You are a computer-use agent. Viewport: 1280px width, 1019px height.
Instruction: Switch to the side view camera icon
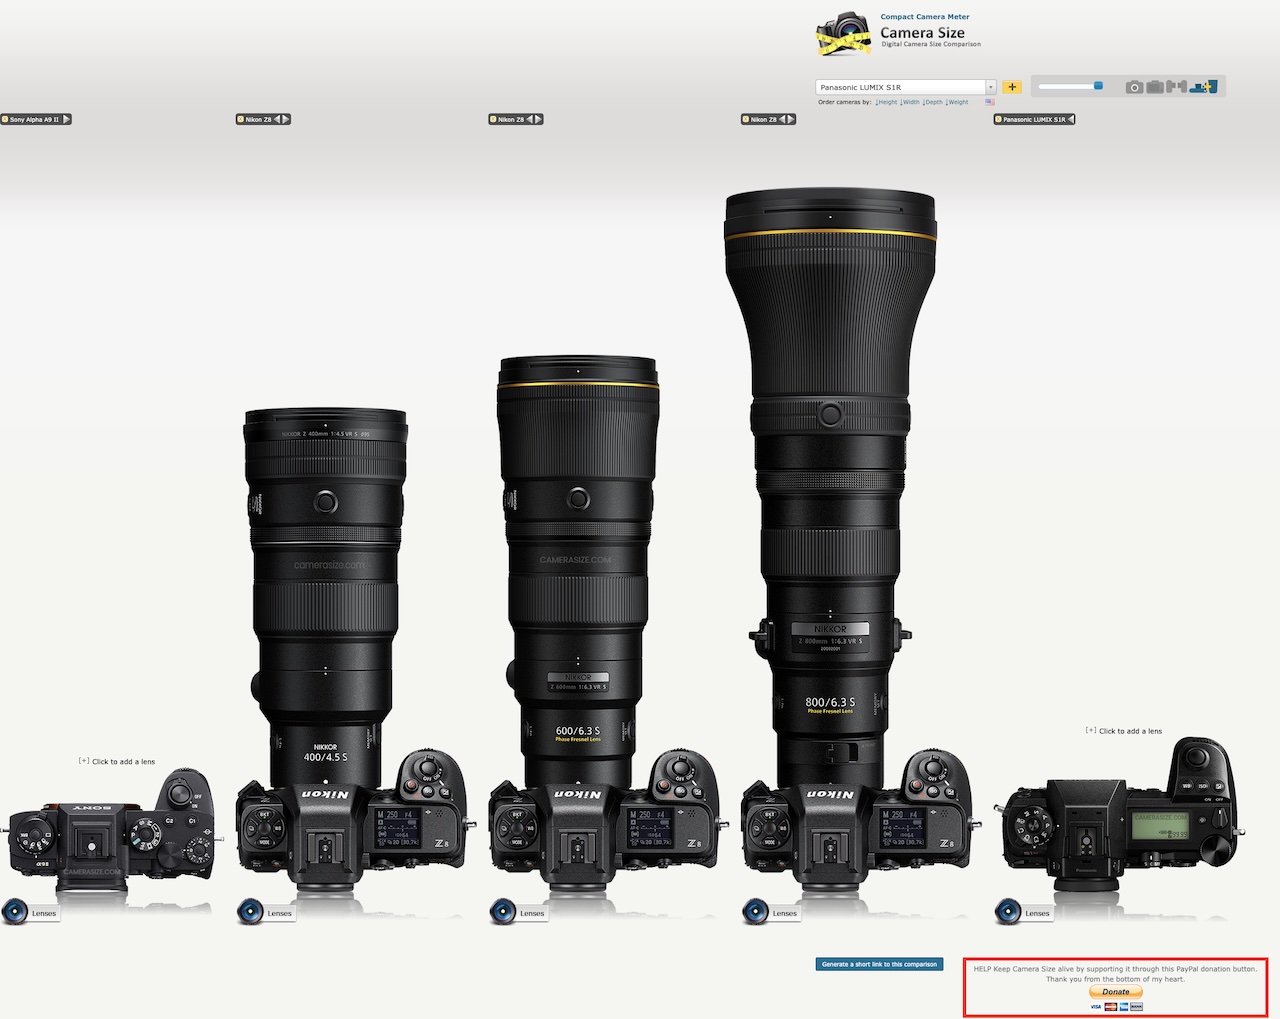1177,87
